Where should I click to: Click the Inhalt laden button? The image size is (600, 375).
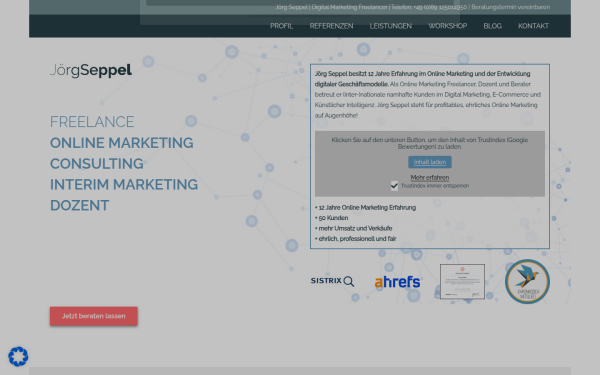(430, 162)
